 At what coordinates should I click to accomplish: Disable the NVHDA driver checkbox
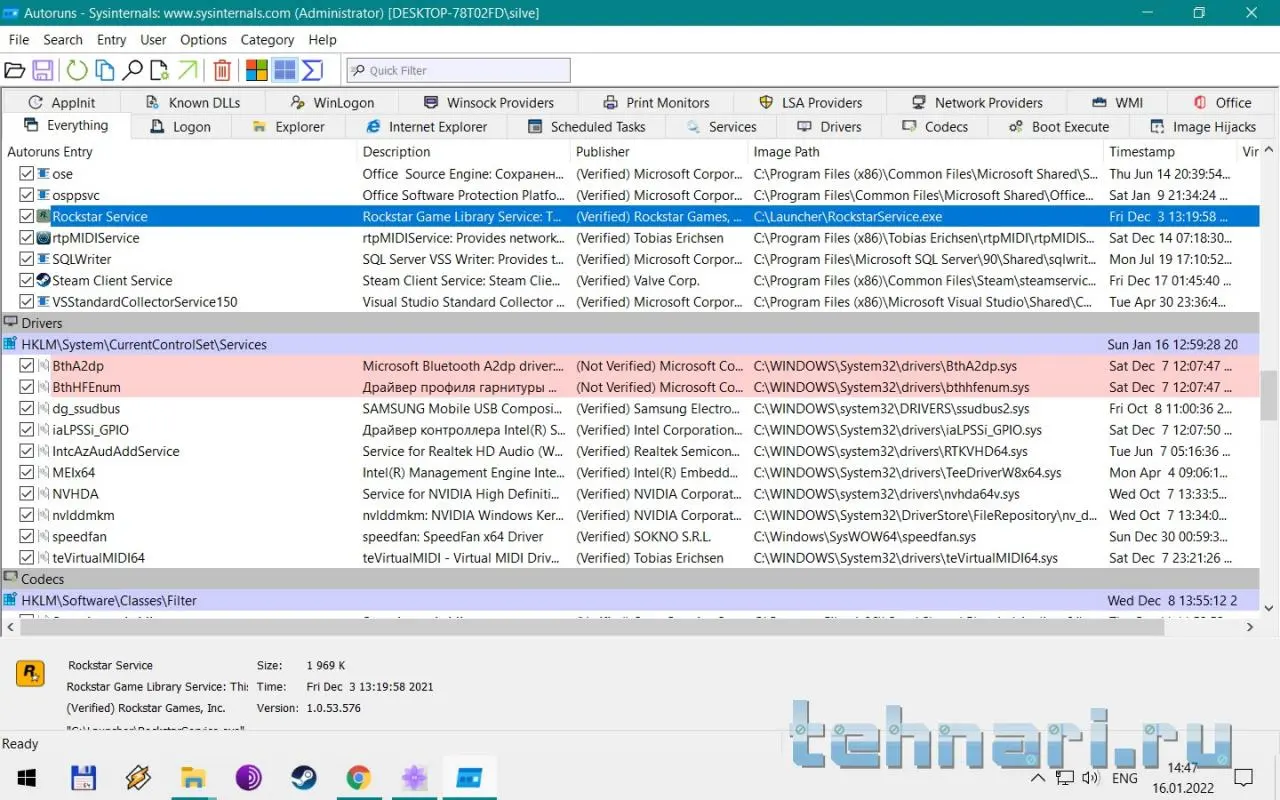tap(27, 494)
